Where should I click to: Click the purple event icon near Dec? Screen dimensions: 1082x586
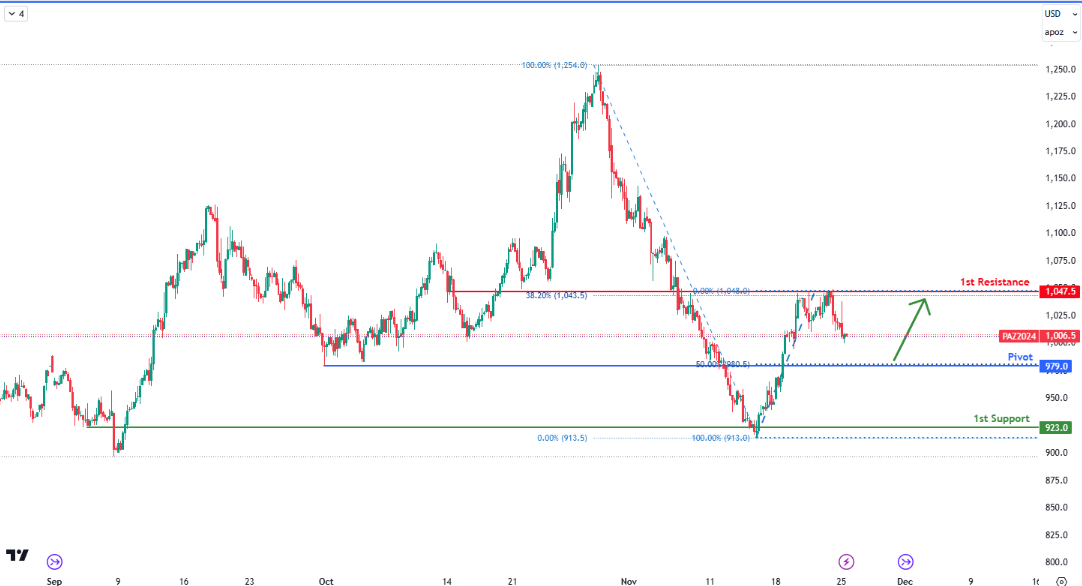coord(905,562)
